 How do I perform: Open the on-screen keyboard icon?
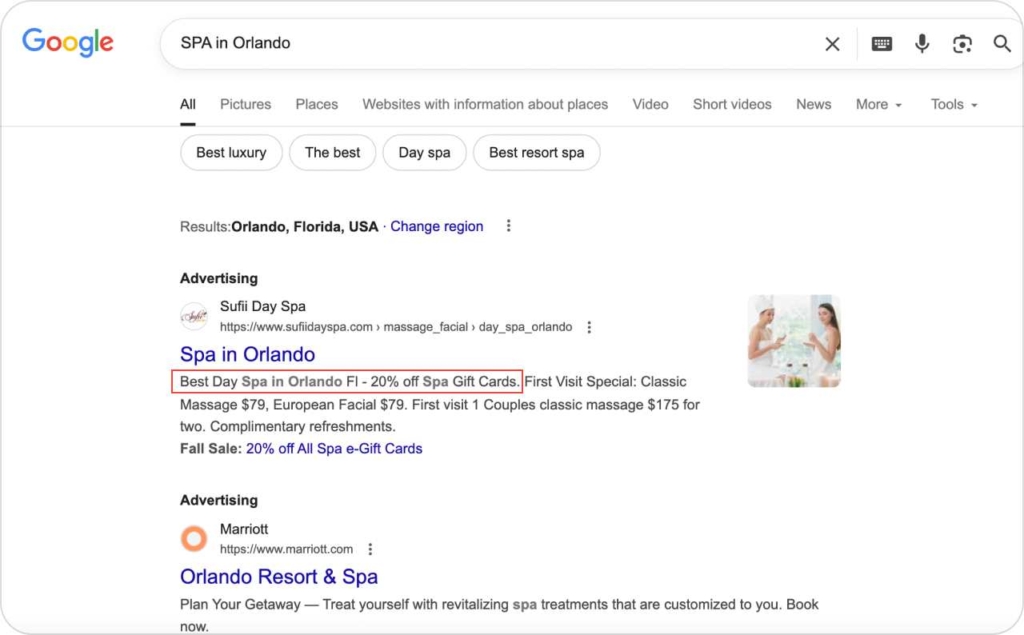[x=881, y=43]
